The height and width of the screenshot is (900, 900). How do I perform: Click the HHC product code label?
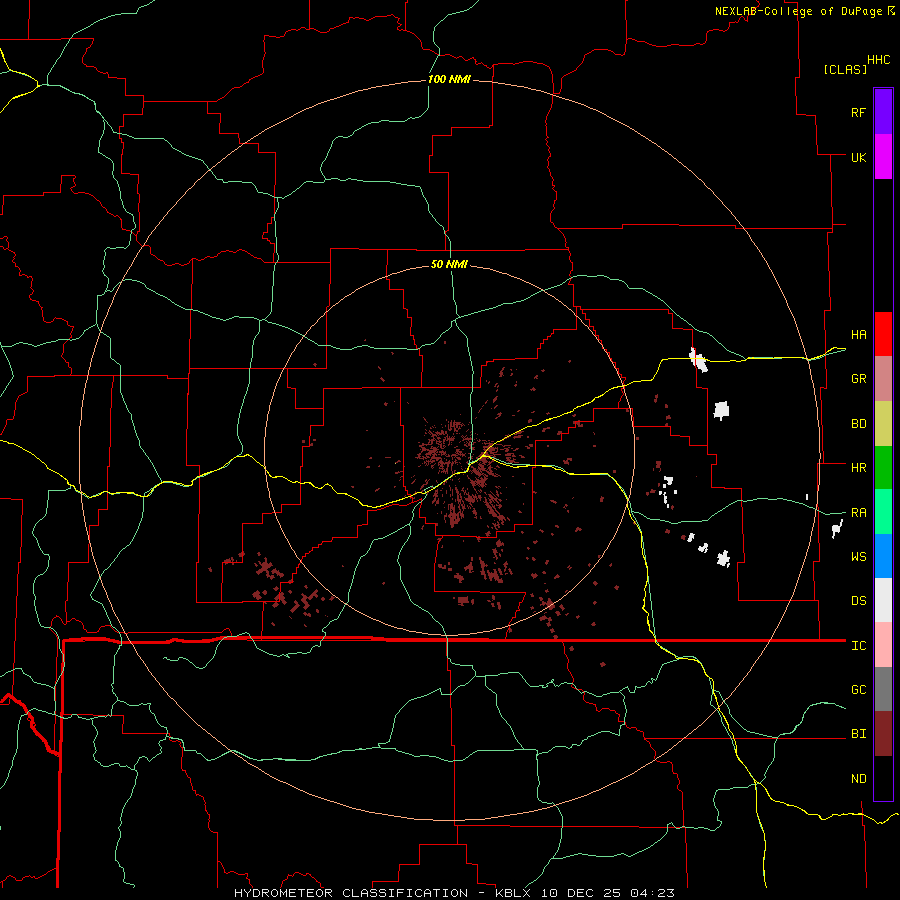pos(878,60)
